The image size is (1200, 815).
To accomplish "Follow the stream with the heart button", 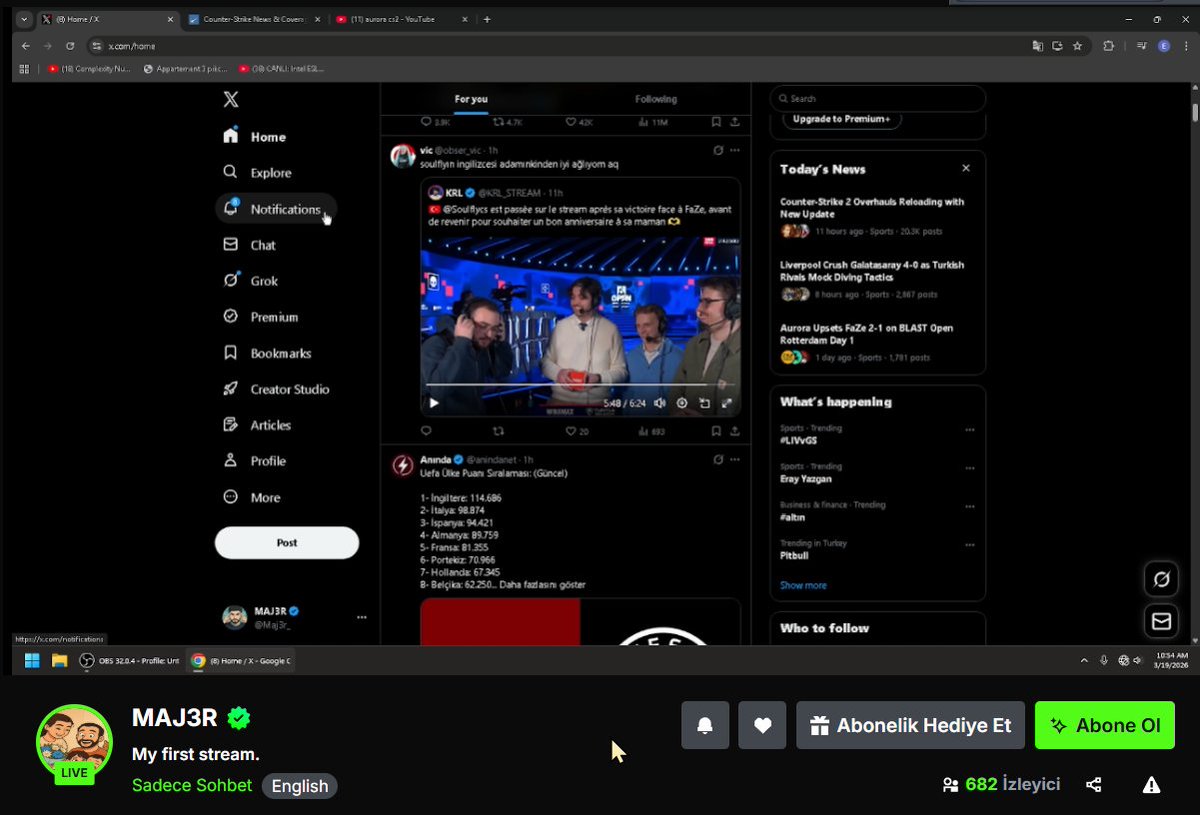I will (x=762, y=725).
